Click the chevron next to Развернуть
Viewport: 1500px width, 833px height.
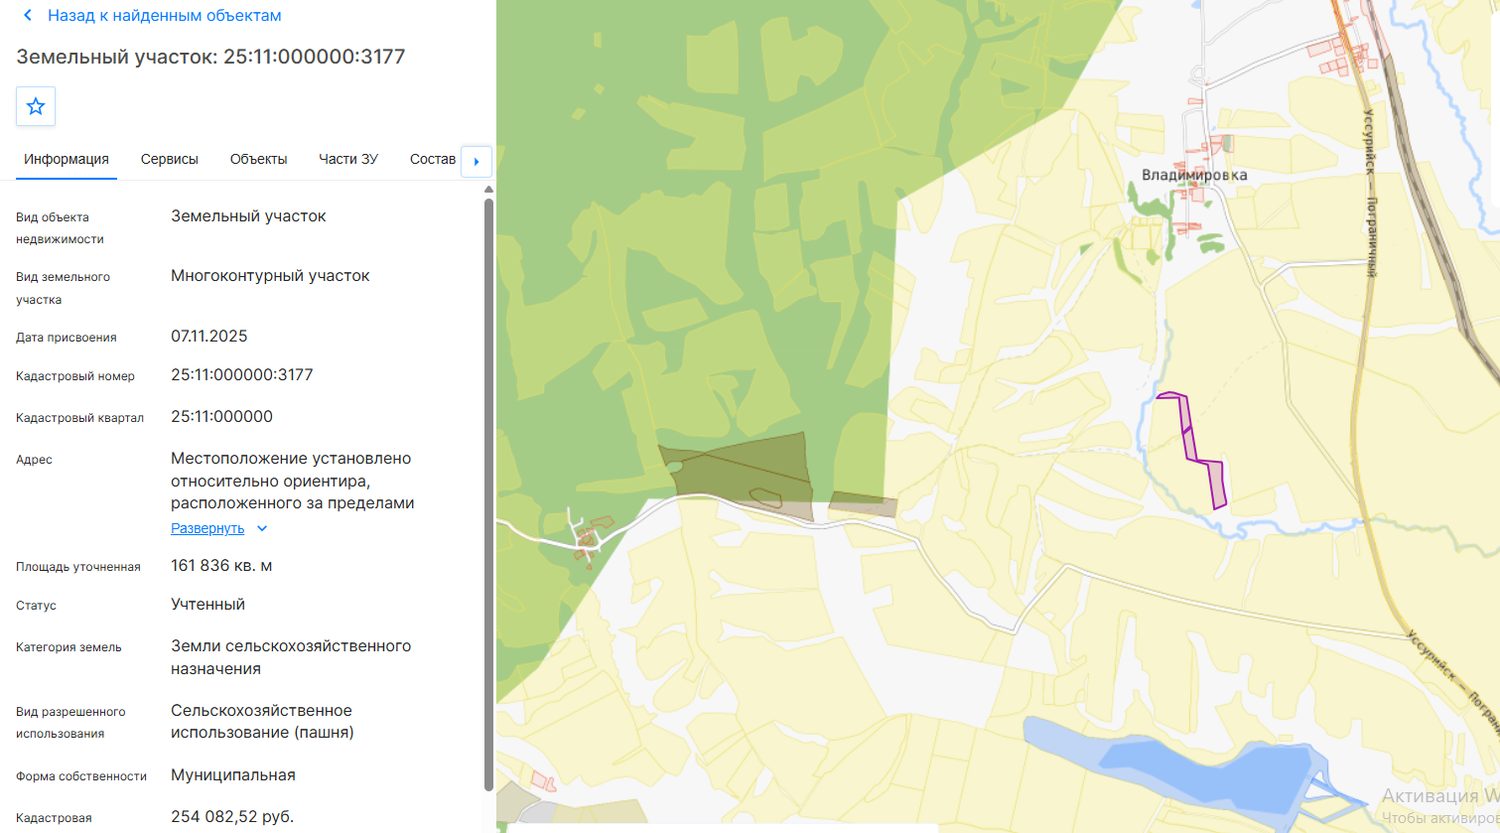tap(262, 528)
